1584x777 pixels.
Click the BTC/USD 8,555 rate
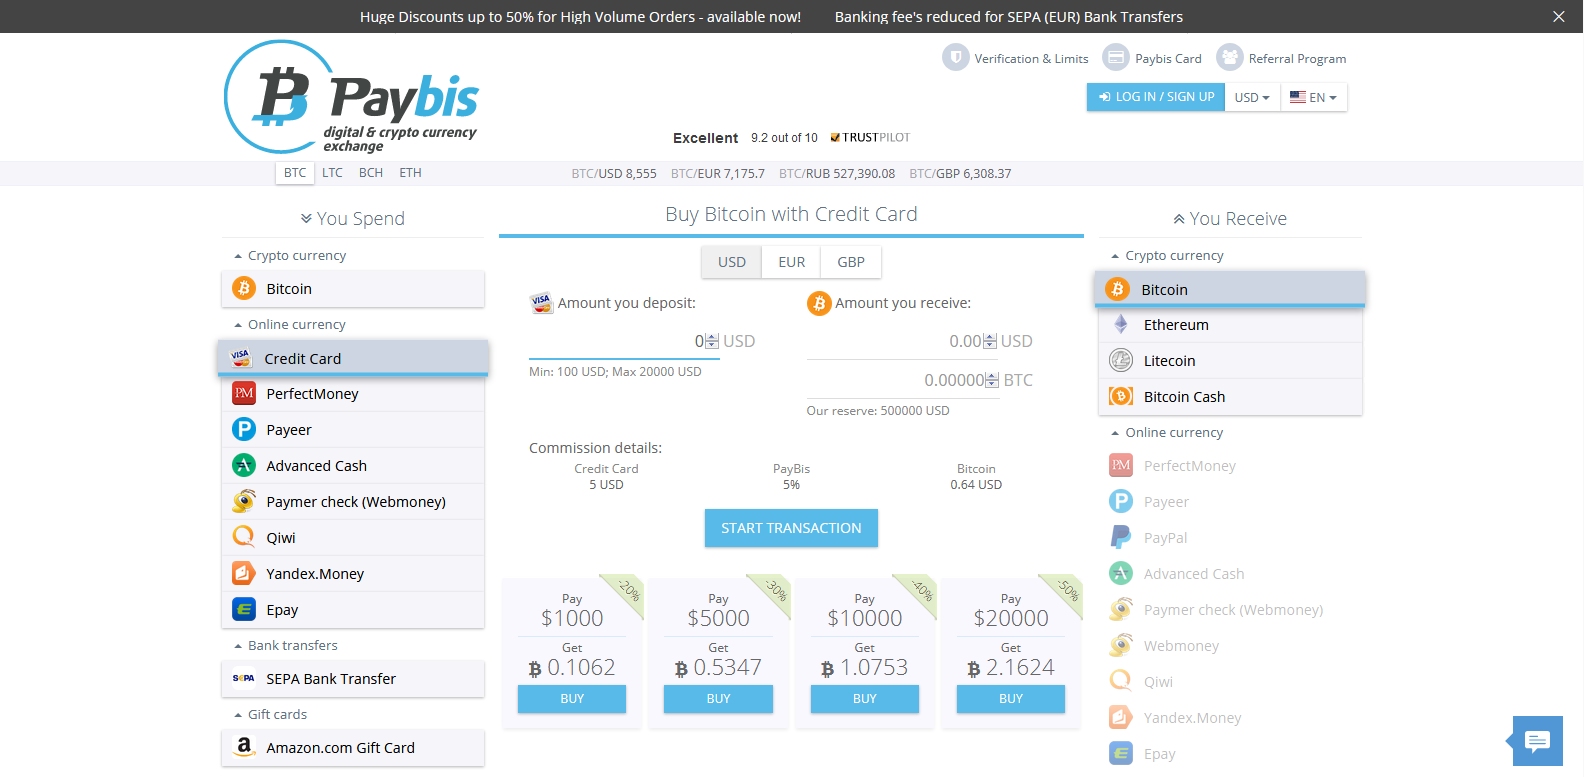614,173
